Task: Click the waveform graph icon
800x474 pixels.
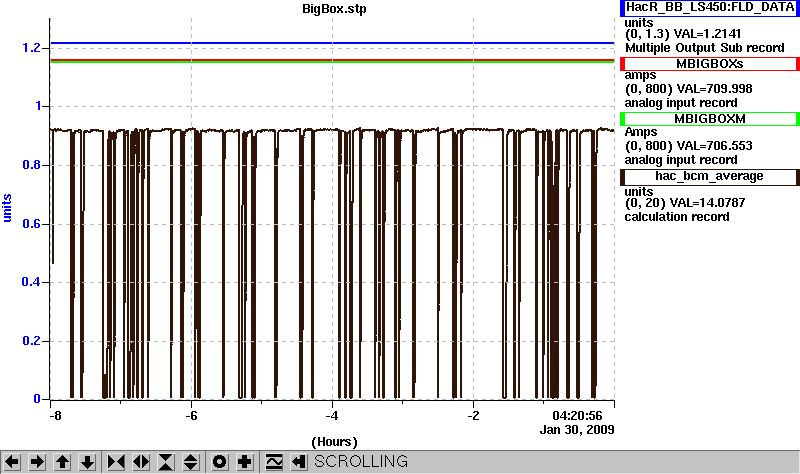Action: tap(274, 462)
